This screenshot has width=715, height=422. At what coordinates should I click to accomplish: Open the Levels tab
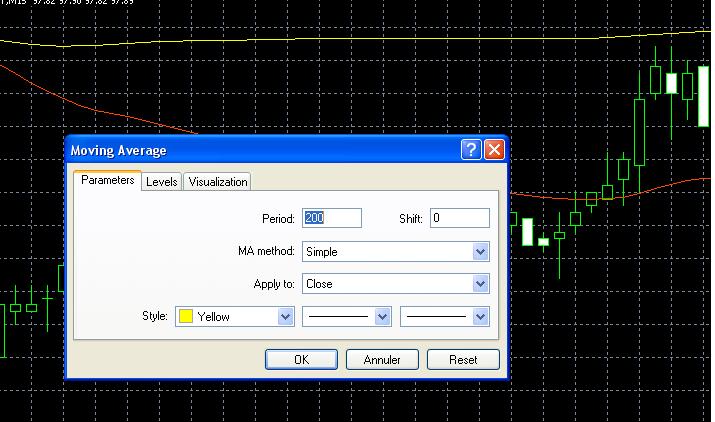161,182
